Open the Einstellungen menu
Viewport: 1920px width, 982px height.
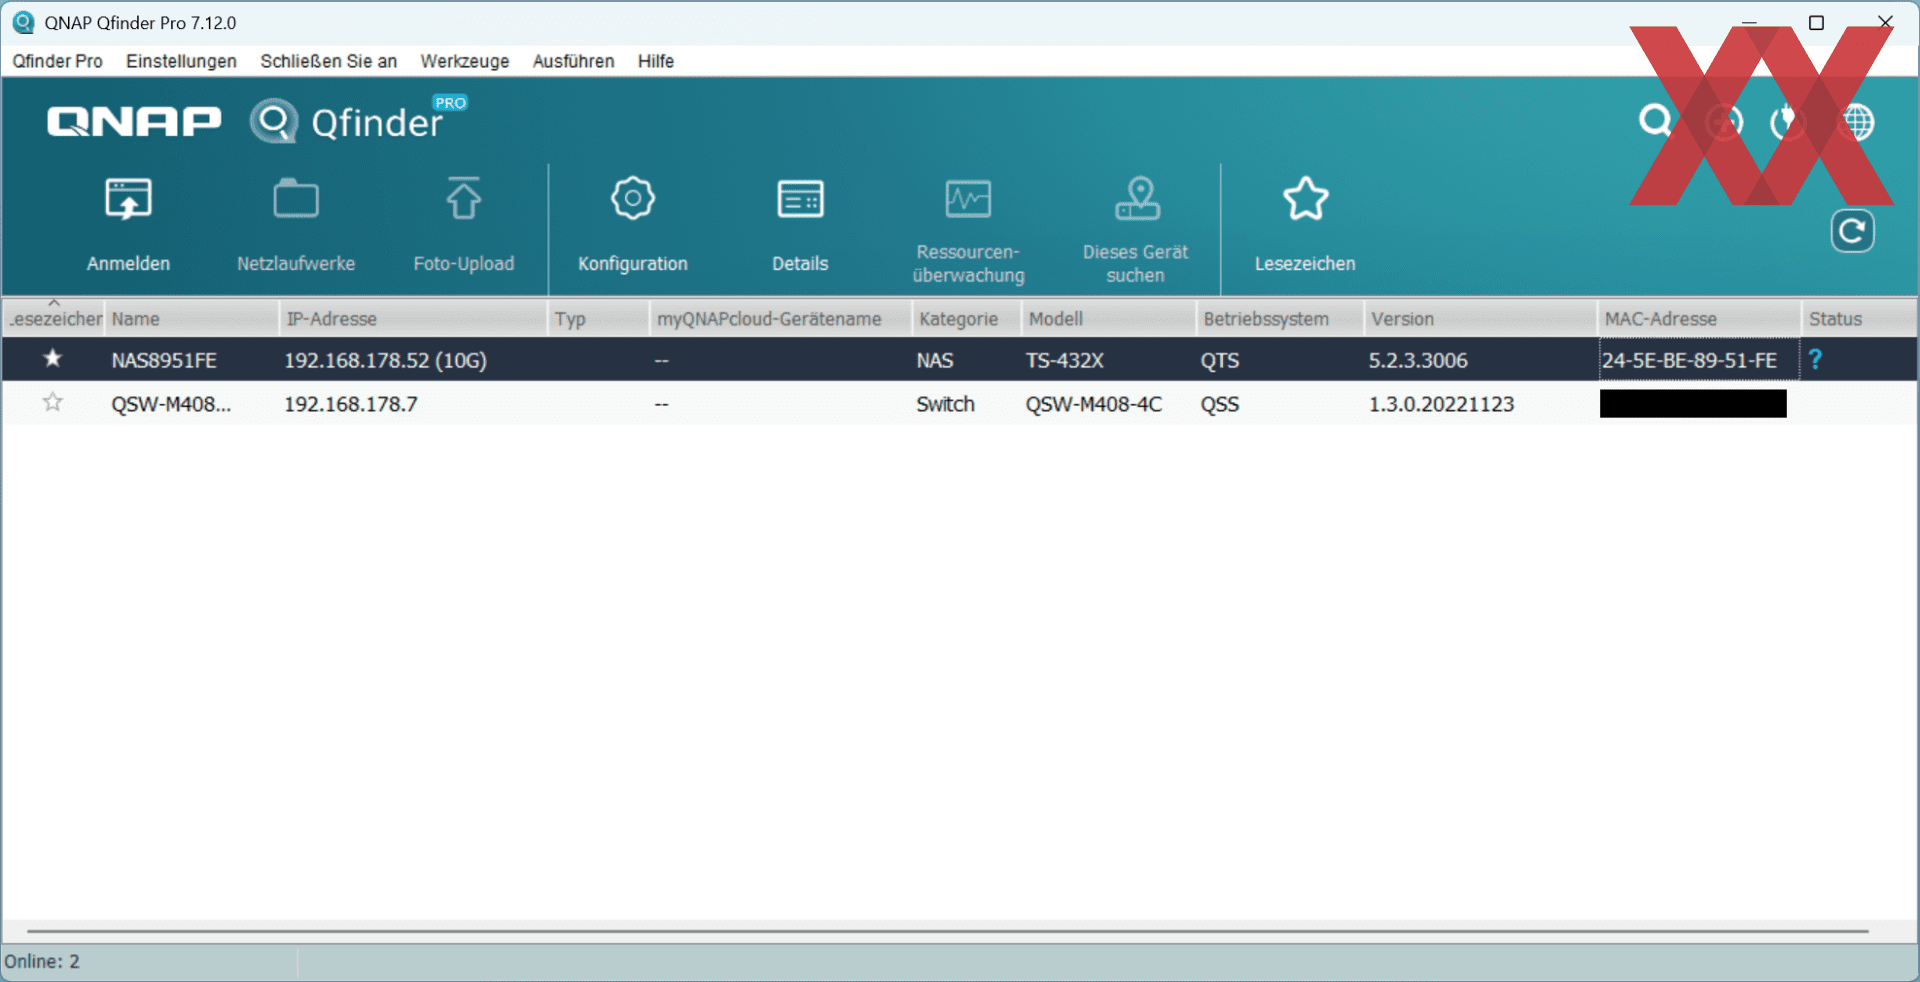coord(181,61)
